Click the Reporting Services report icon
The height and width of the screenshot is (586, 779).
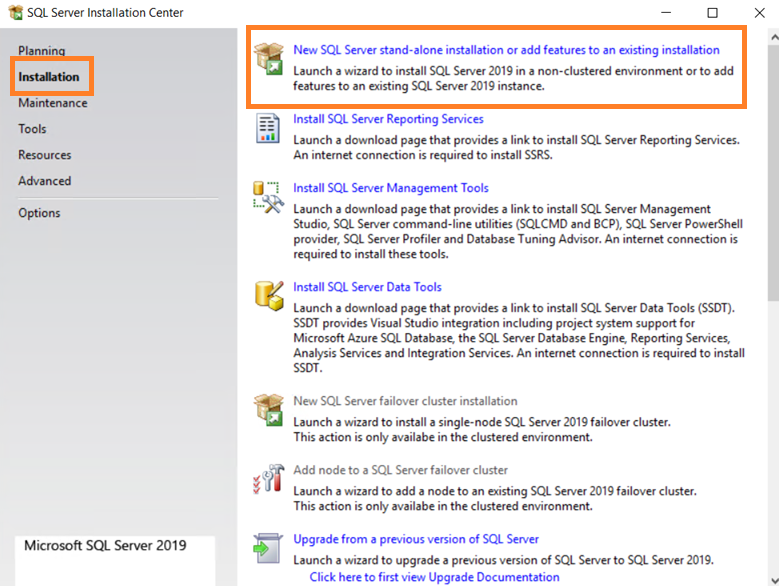[x=268, y=128]
